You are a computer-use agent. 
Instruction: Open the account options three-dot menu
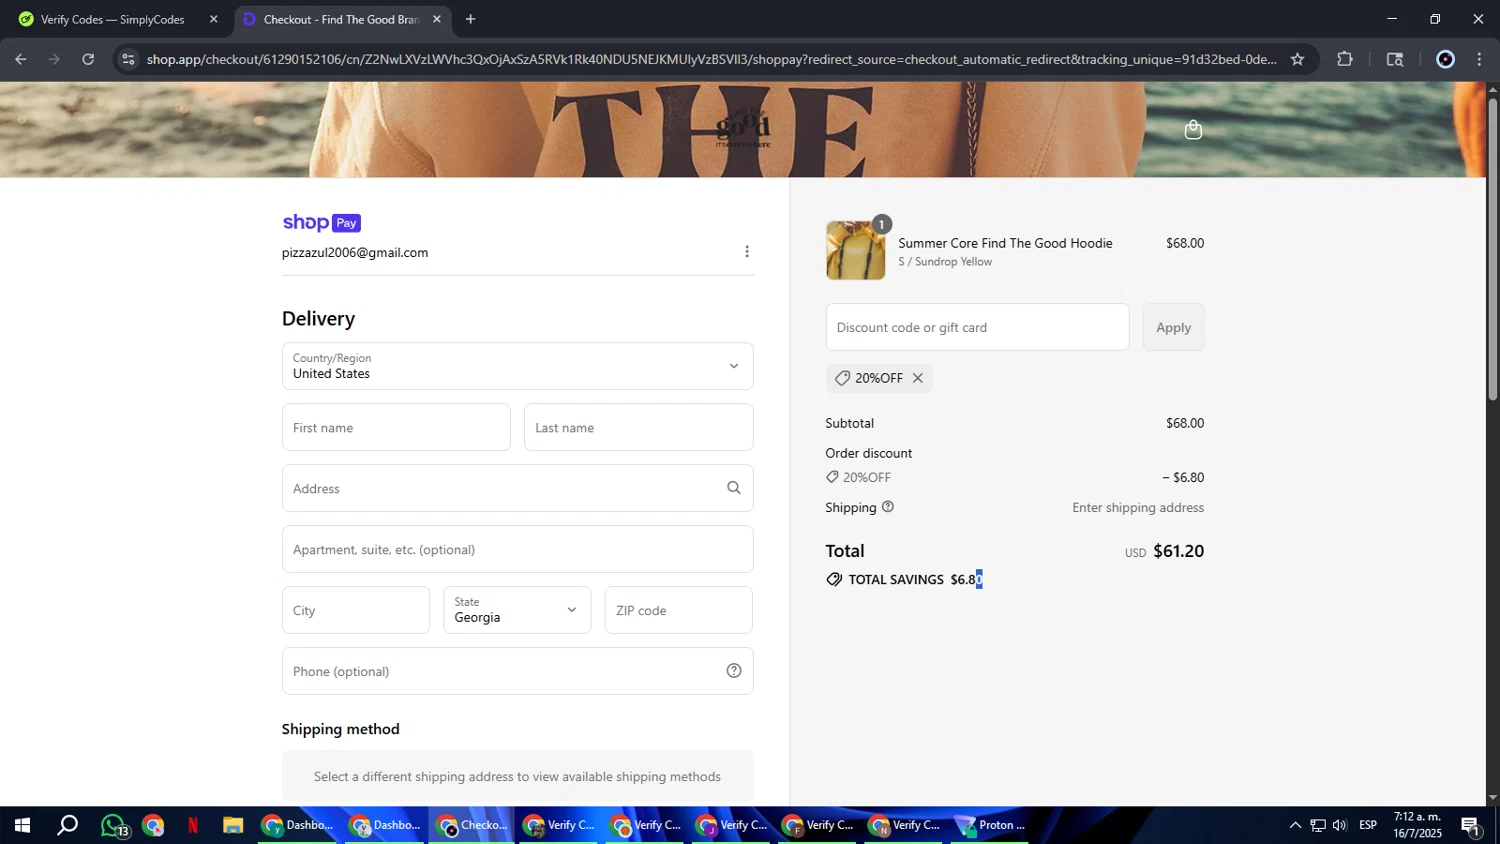pyautogui.click(x=747, y=252)
